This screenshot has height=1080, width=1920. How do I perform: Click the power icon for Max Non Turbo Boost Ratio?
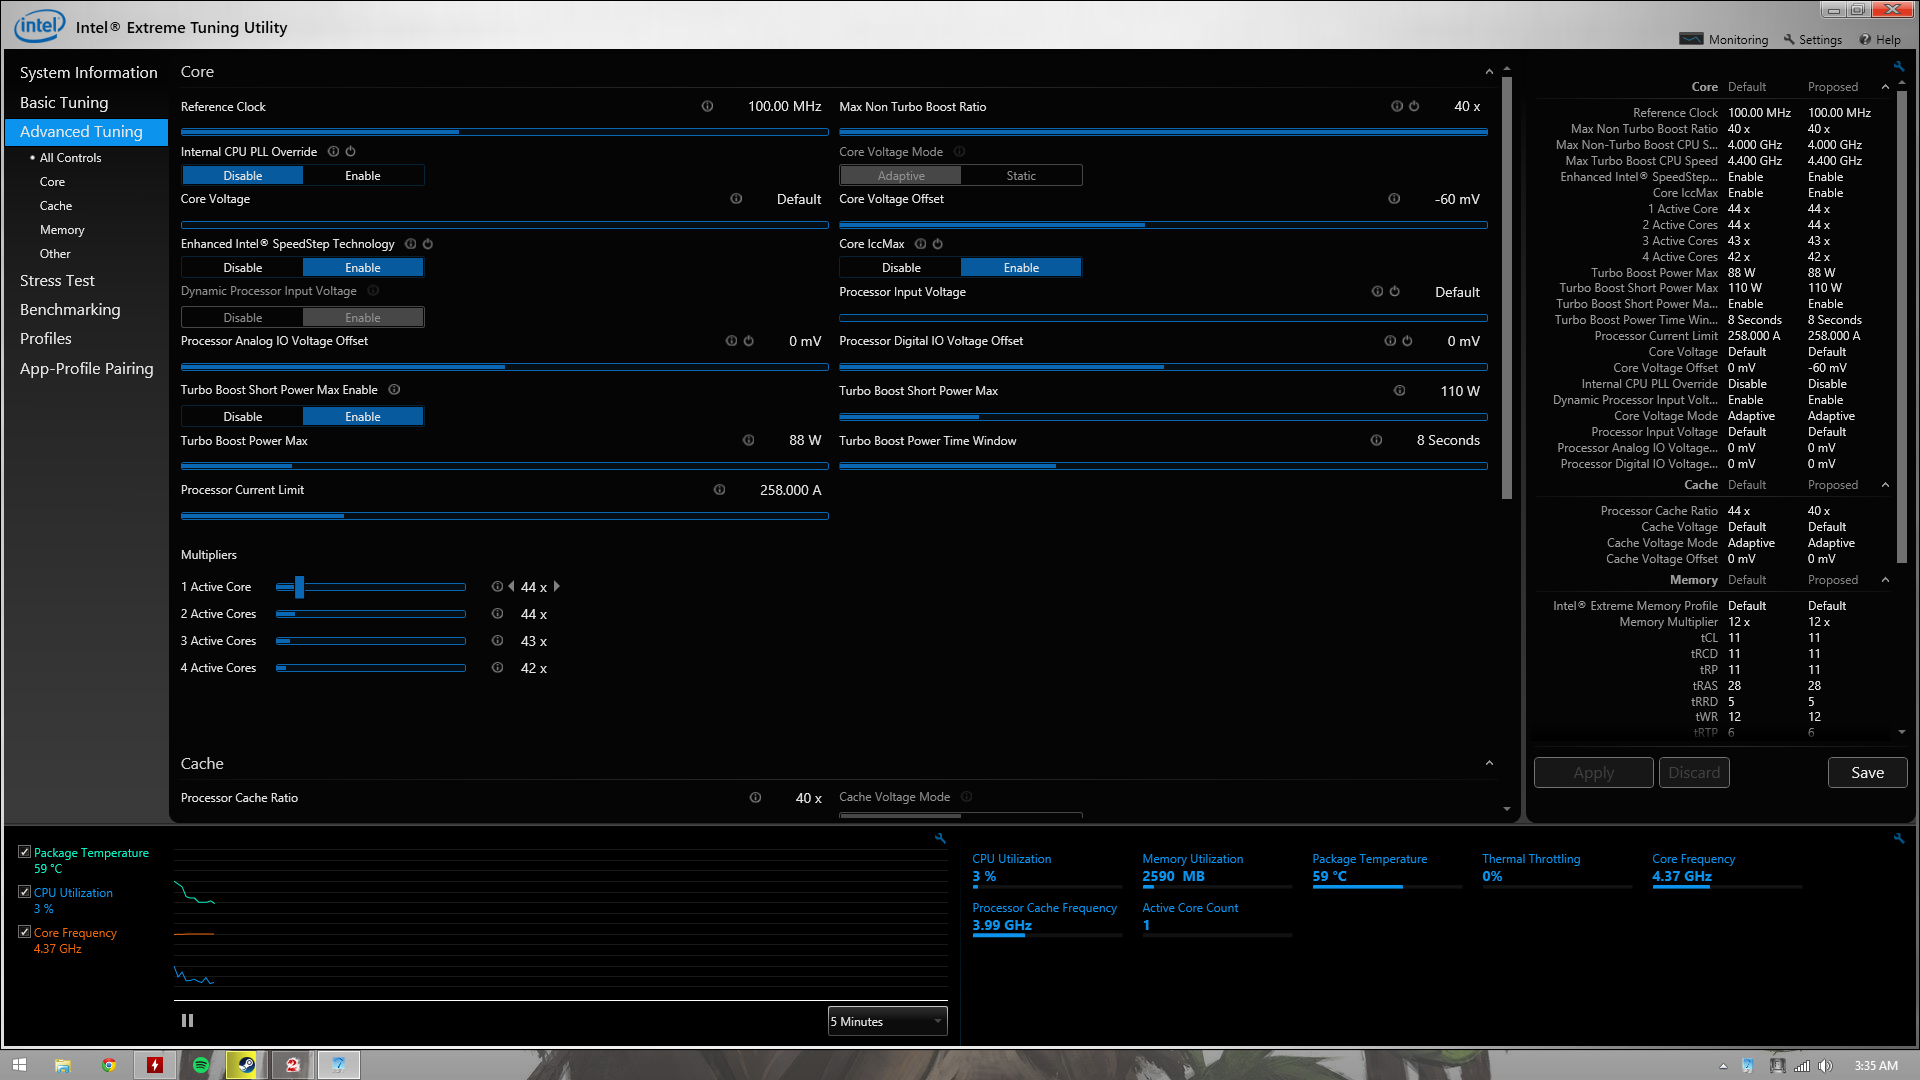click(1414, 106)
